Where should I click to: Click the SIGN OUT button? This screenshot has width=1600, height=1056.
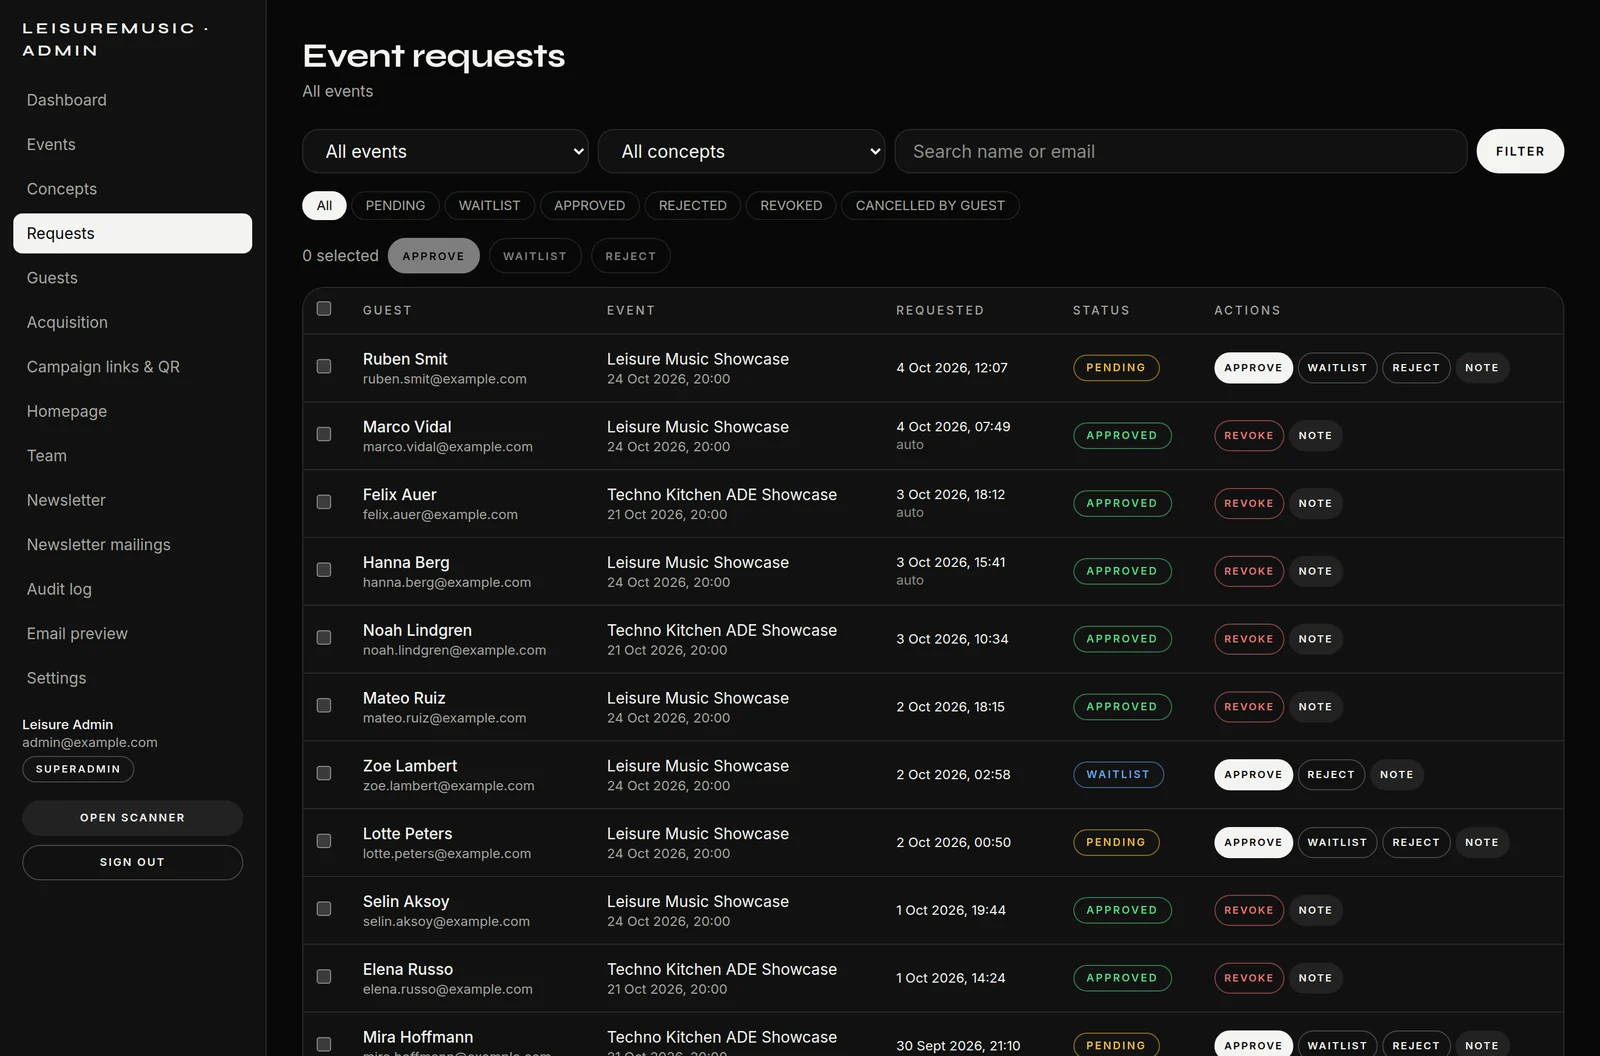tap(133, 862)
